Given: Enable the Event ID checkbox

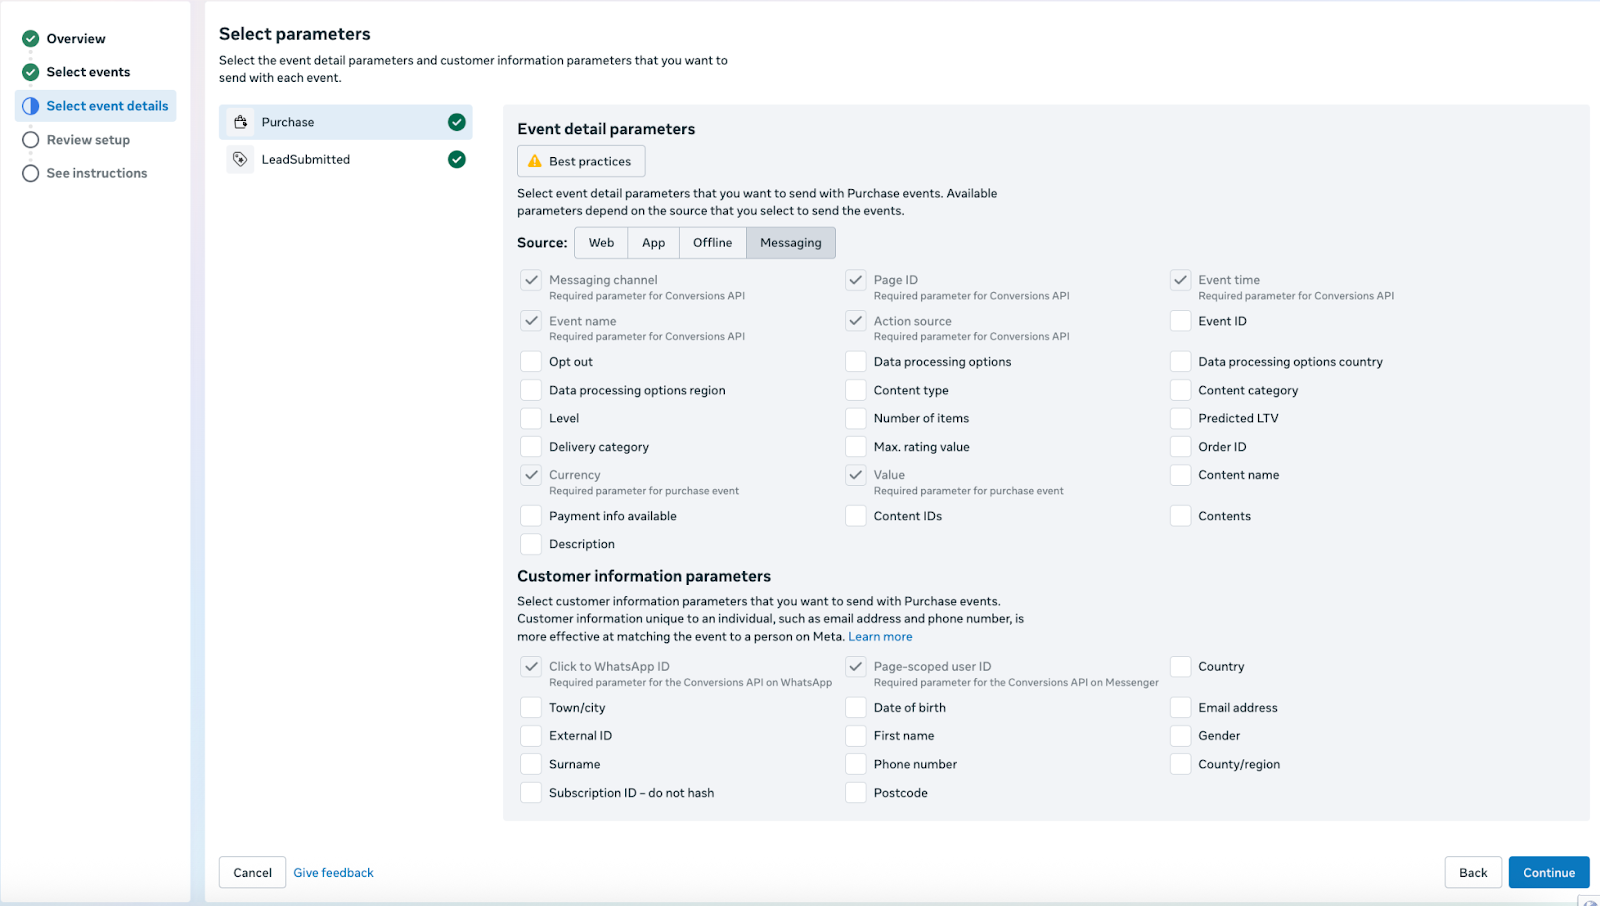Looking at the screenshot, I should point(1181,321).
